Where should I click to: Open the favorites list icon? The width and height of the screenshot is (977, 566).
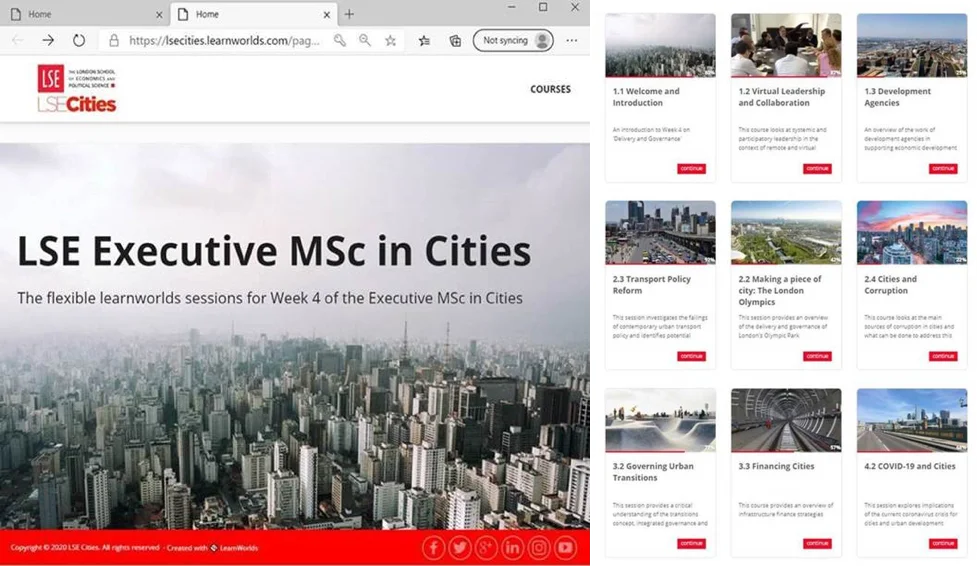click(x=424, y=41)
